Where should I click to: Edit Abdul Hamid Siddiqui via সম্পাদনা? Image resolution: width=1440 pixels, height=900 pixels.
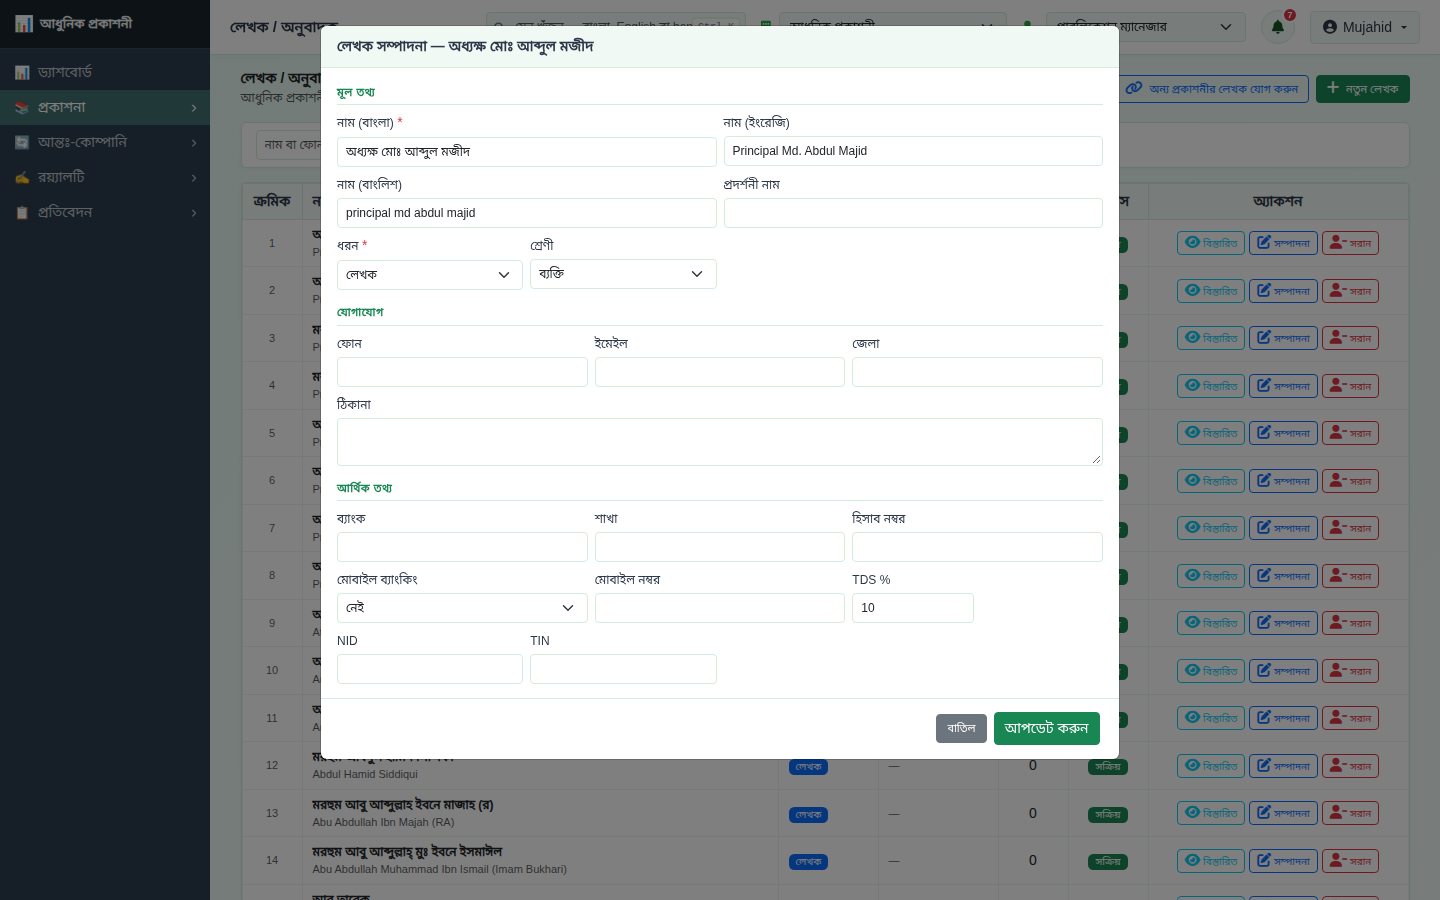[1284, 766]
